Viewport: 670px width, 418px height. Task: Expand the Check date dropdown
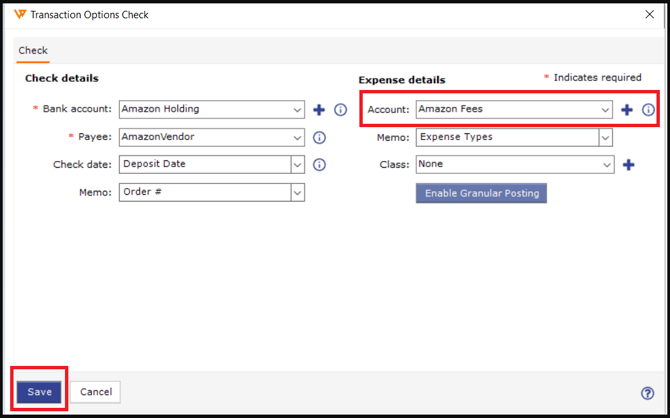298,164
